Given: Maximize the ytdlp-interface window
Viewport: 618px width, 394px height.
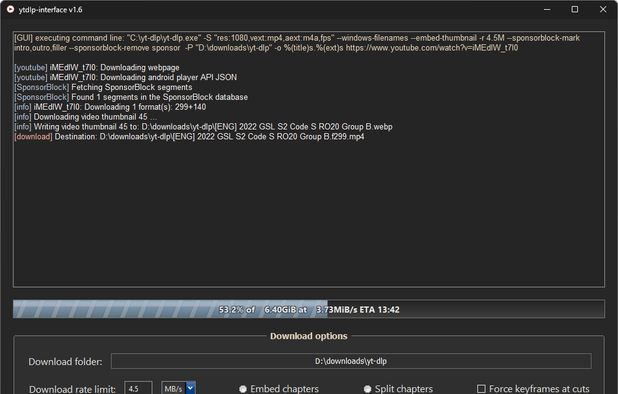Looking at the screenshot, I should pos(575,9).
